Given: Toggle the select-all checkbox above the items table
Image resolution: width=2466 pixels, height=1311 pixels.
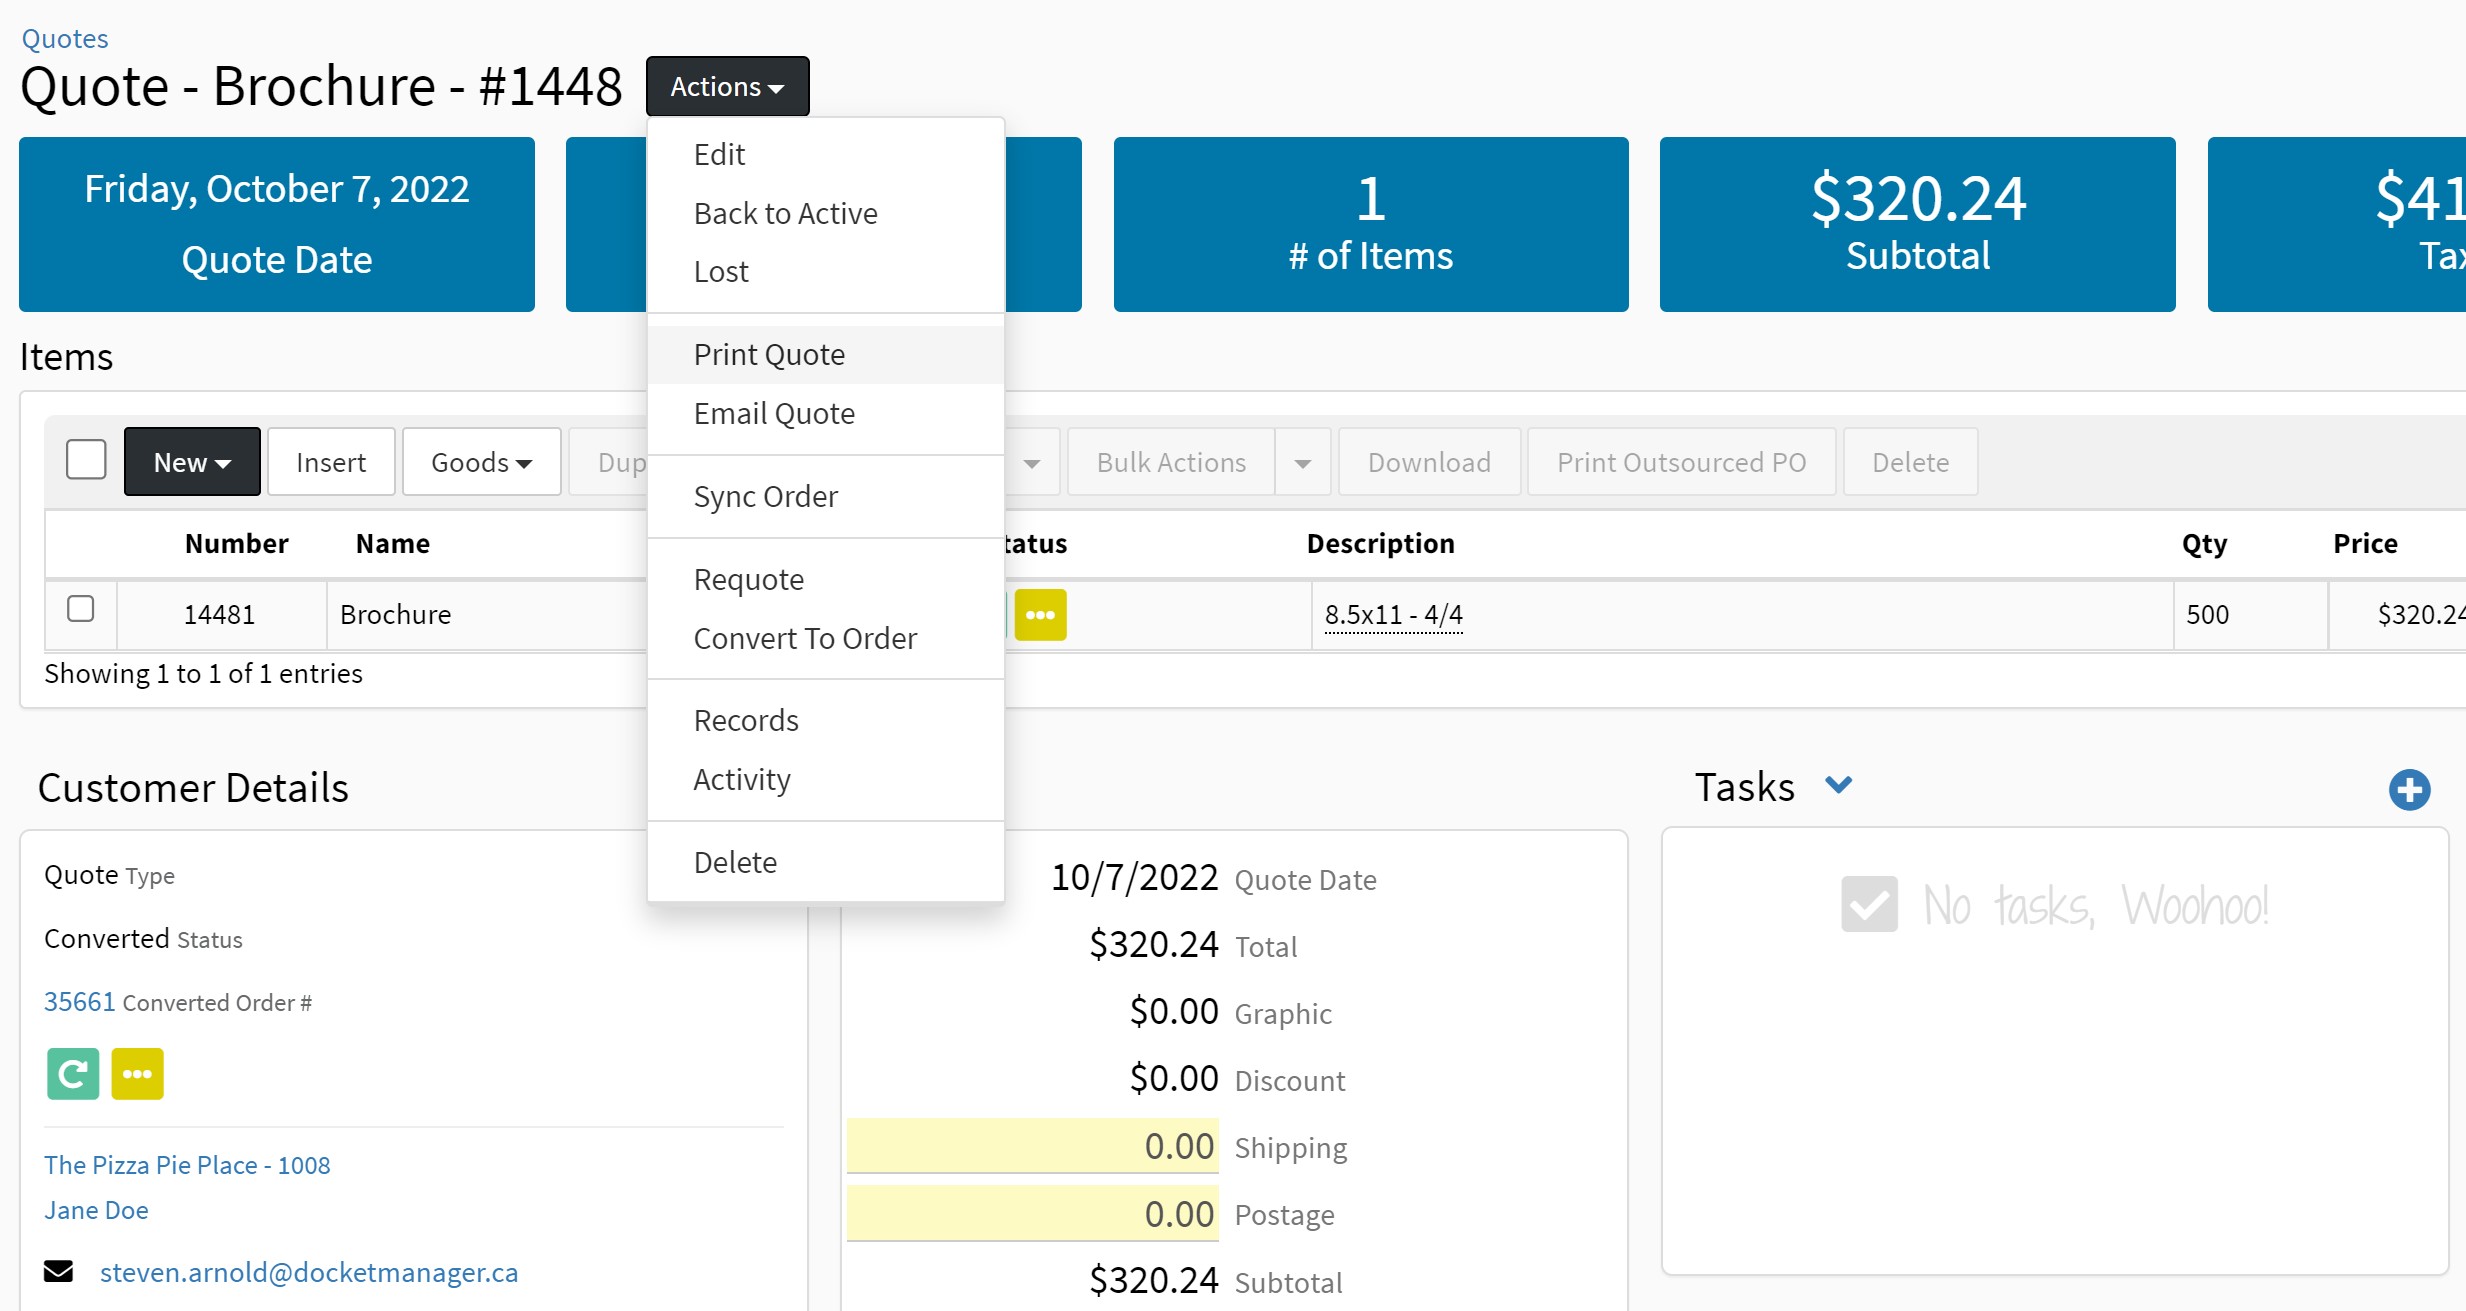Looking at the screenshot, I should [85, 458].
